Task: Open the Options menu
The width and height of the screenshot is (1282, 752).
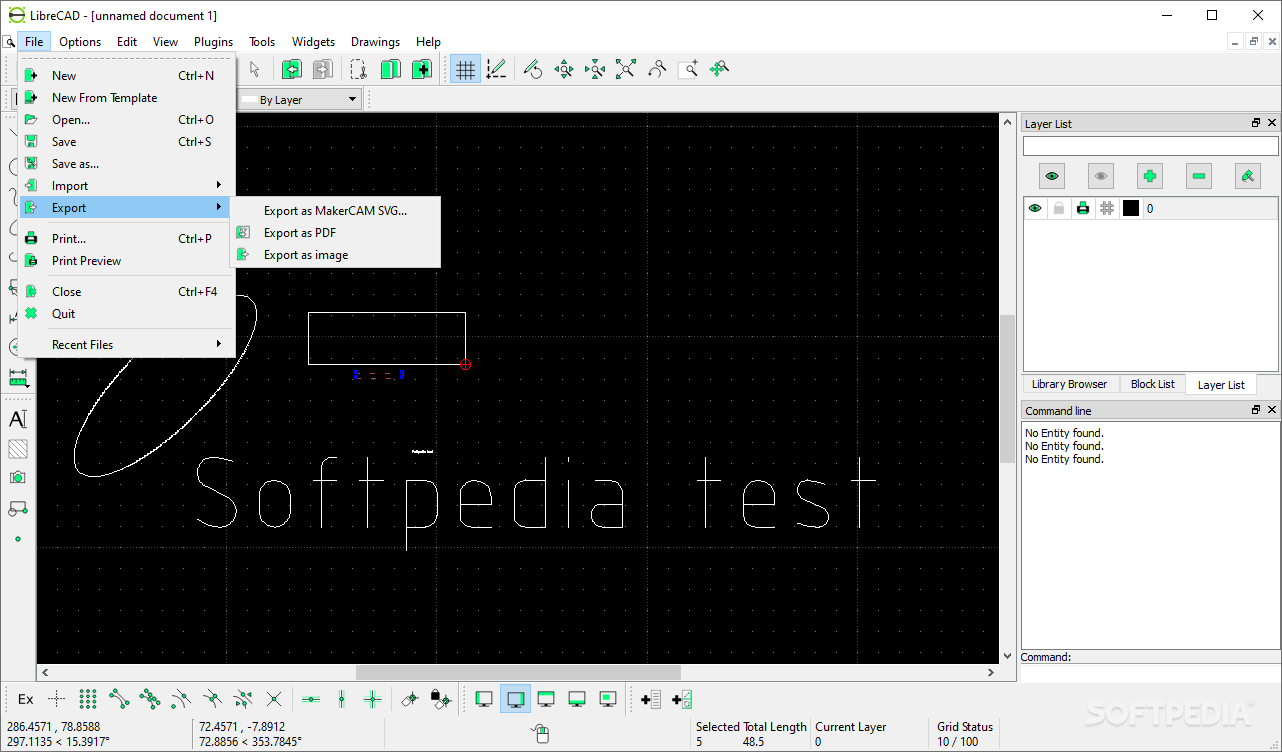Action: 80,42
